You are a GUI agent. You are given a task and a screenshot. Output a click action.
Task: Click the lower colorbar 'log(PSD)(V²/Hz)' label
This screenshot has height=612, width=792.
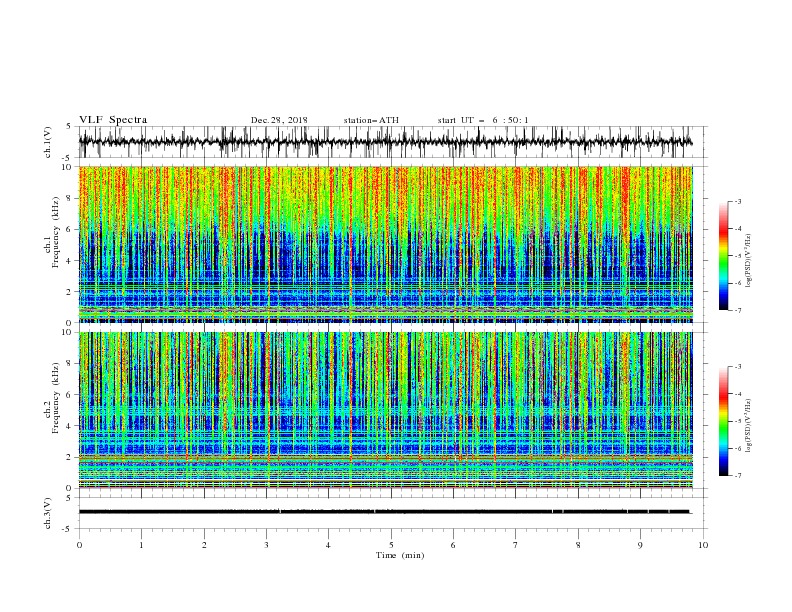(x=749, y=426)
